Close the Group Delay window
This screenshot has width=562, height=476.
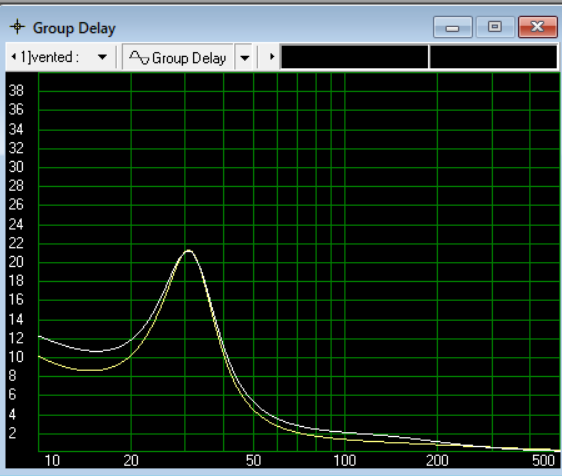(538, 27)
